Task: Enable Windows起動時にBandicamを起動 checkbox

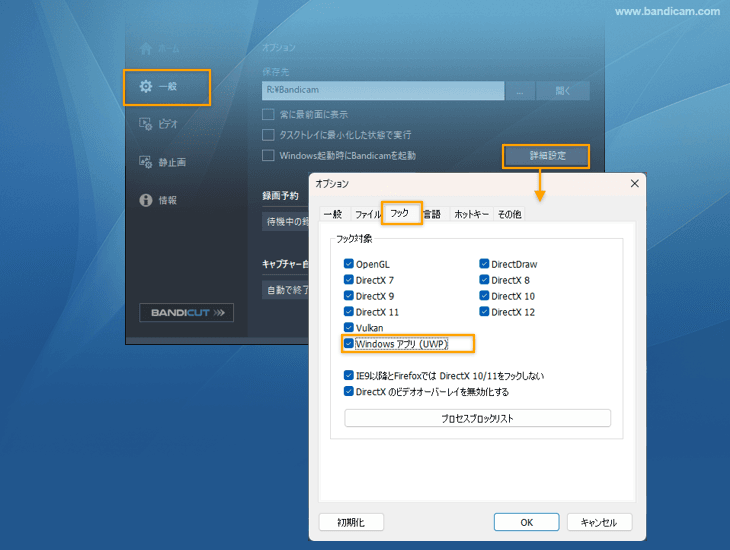Action: tap(268, 155)
